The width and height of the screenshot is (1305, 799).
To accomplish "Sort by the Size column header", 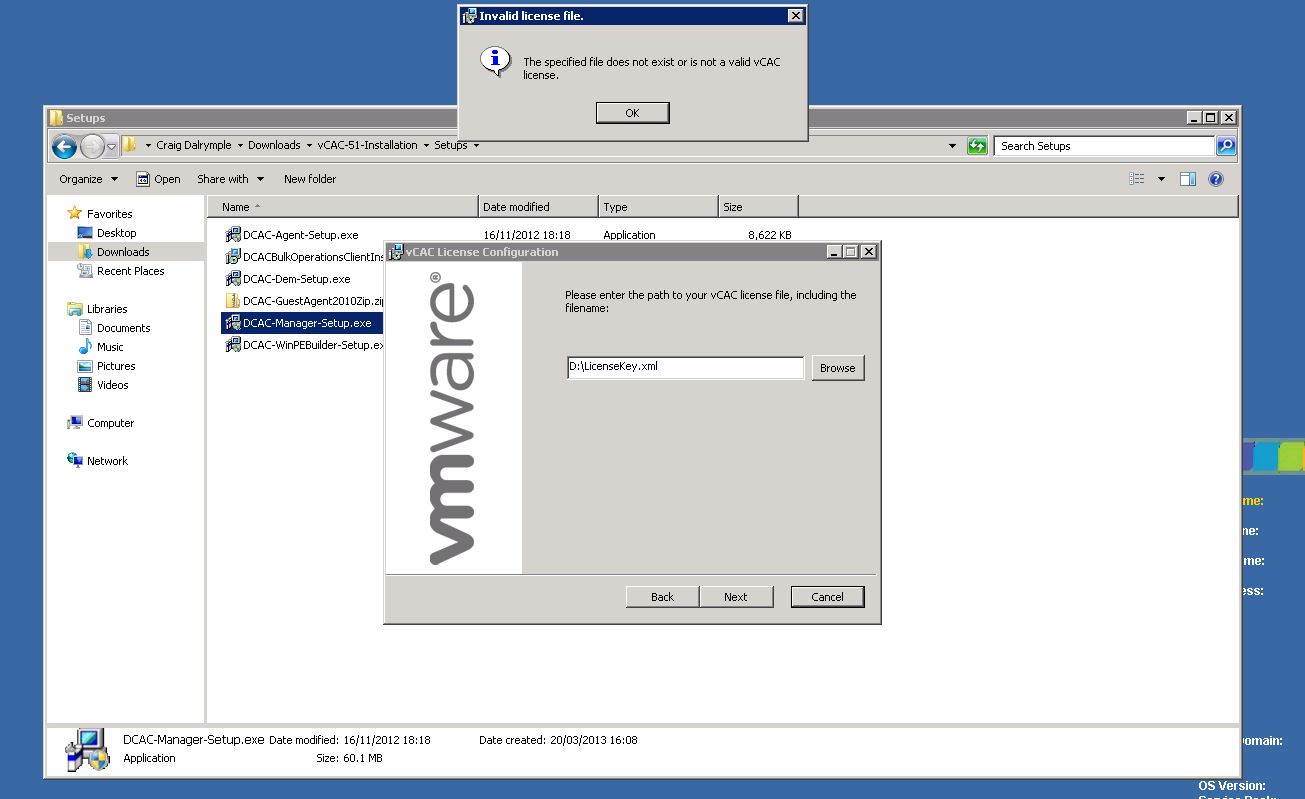I will 758,207.
